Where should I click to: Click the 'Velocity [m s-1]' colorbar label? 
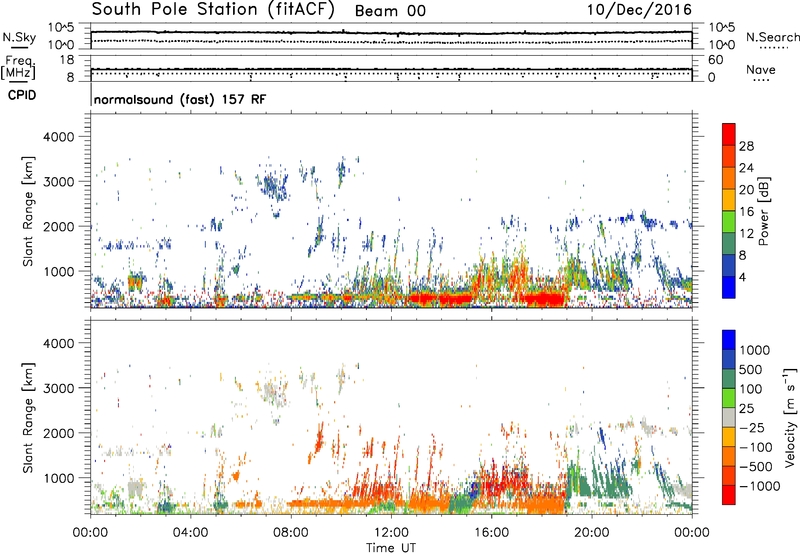point(790,418)
